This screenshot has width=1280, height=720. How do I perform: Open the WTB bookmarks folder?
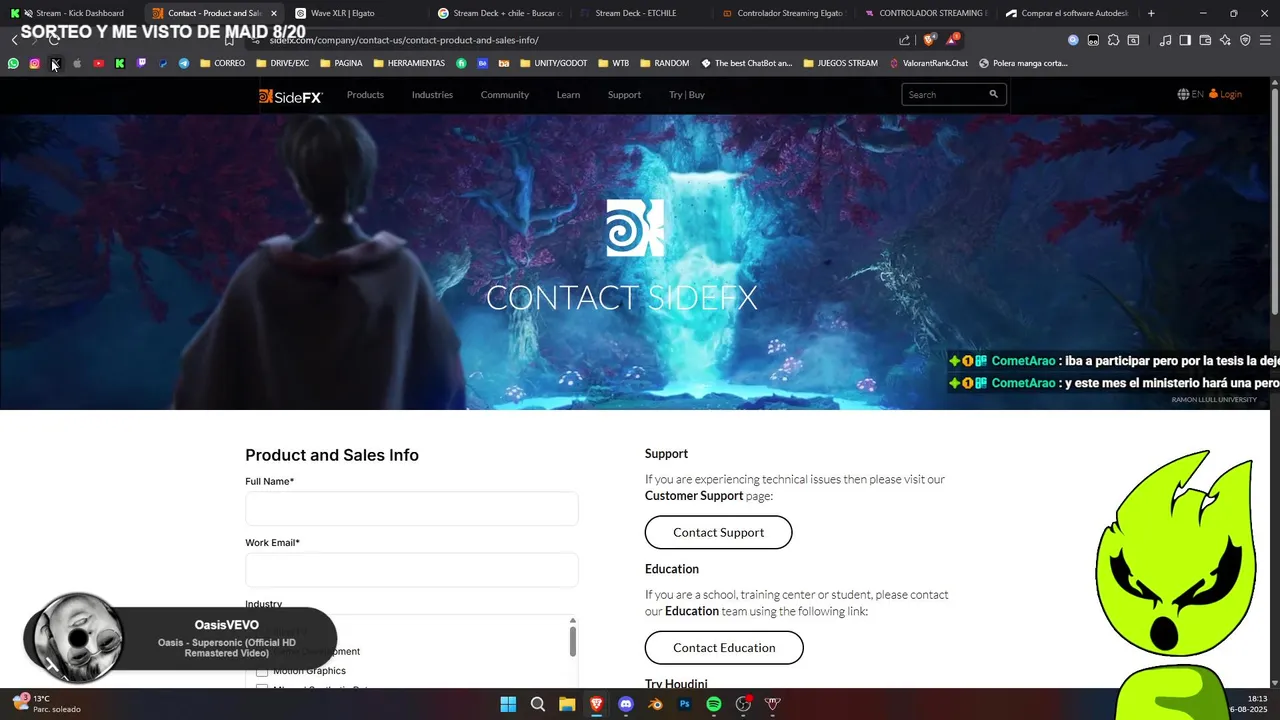614,63
